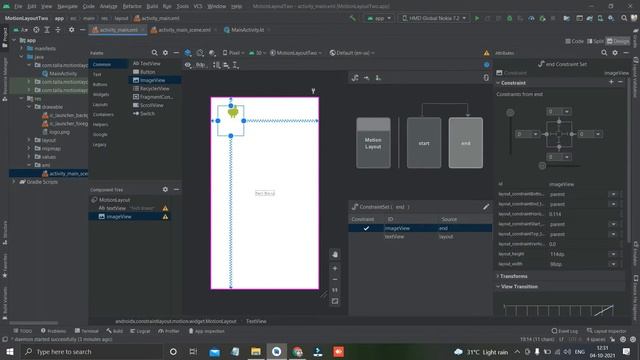Open the MotionLayoutTwo theme dropdown
The width and height of the screenshot is (640, 360).
click(x=296, y=53)
